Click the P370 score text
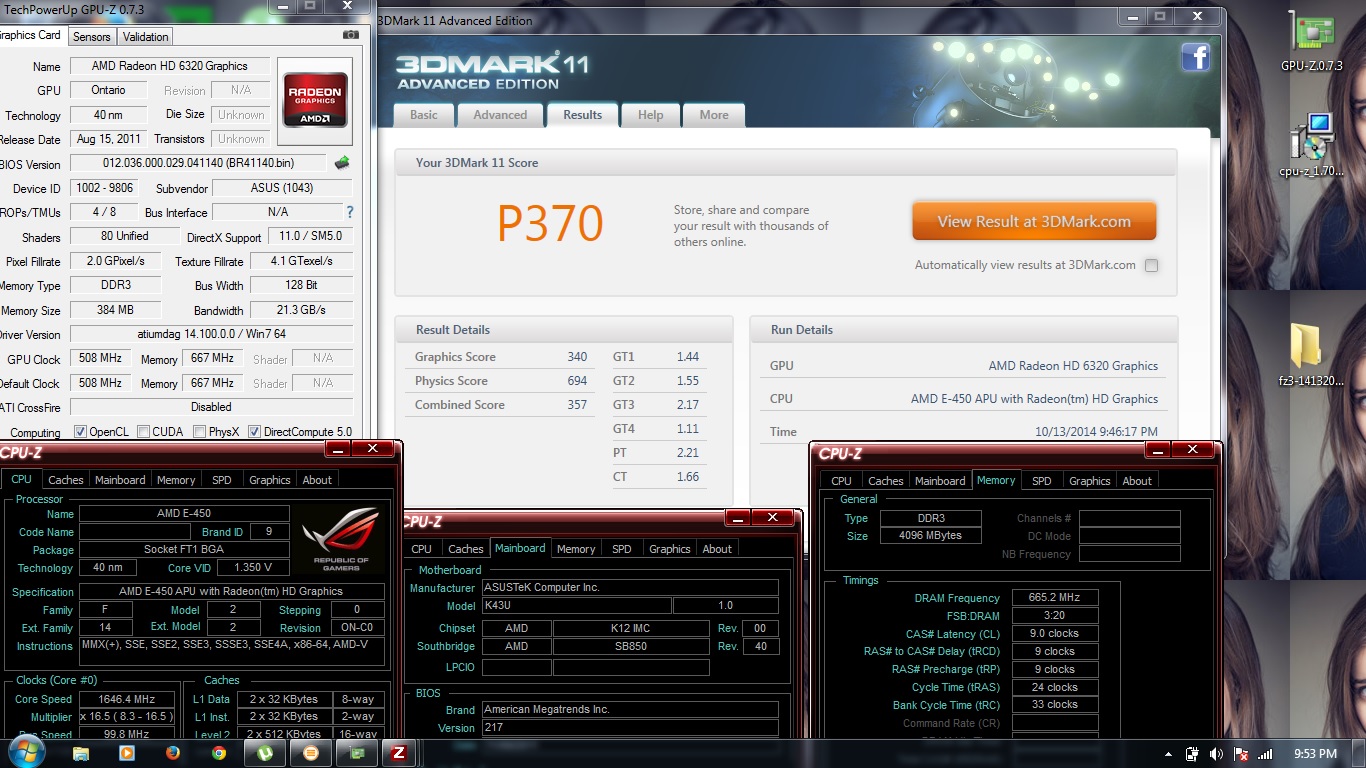Screen dimensions: 1366x768 pyautogui.click(x=550, y=224)
